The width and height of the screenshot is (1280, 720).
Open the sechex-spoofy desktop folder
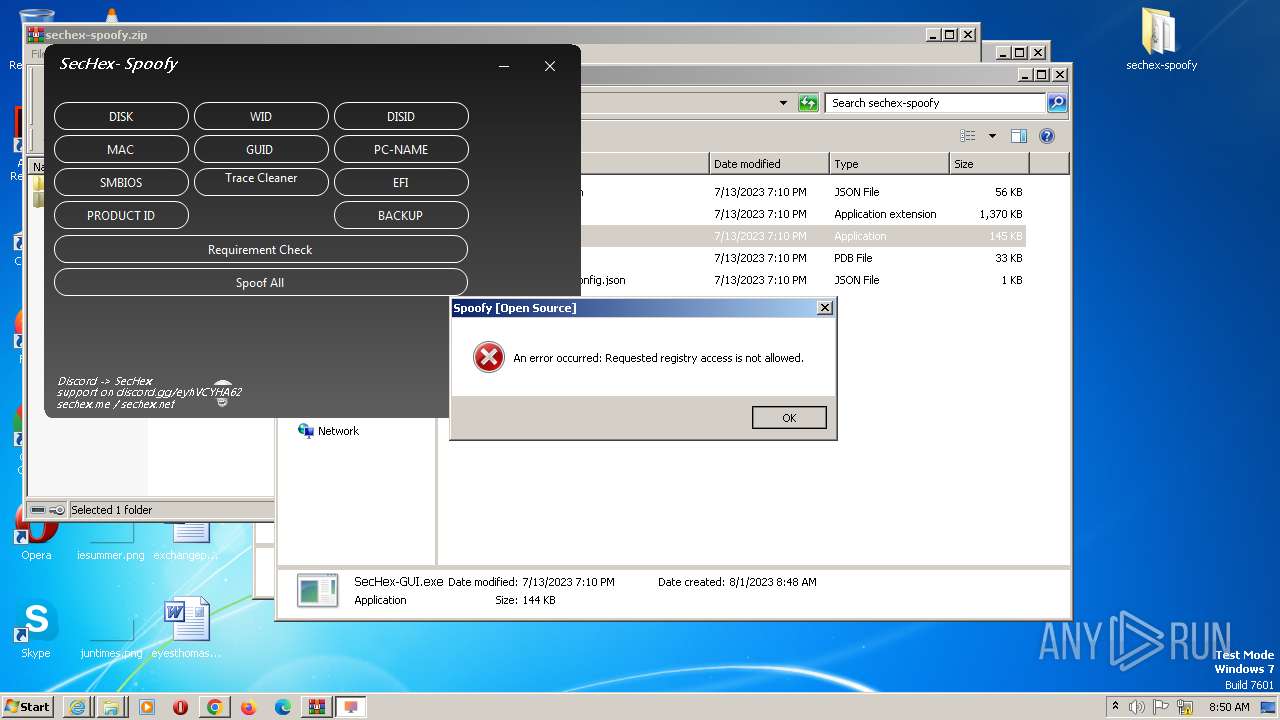click(1161, 40)
